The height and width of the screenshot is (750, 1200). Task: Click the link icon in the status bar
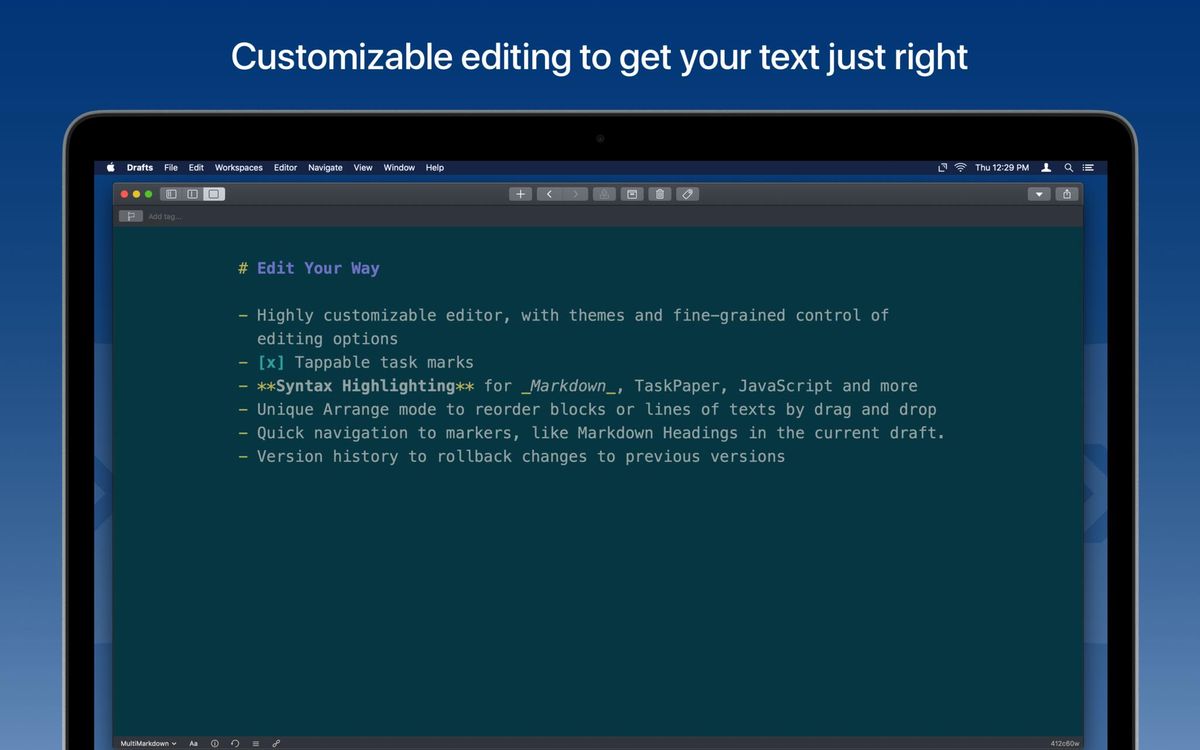(x=276, y=743)
